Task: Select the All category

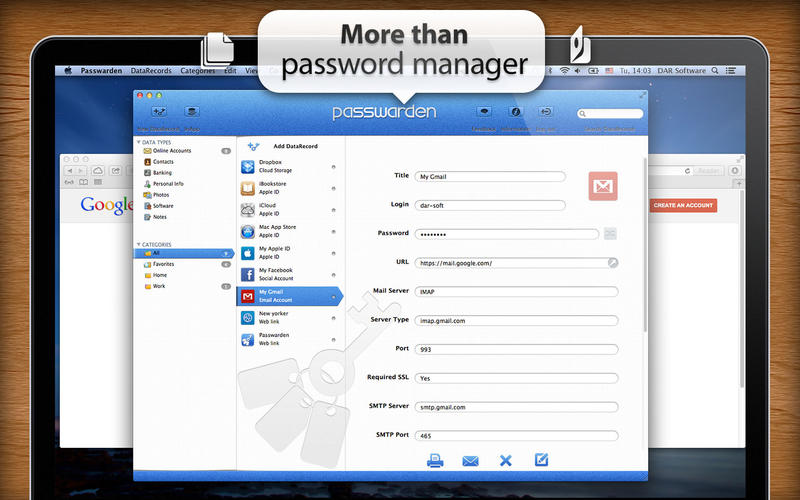Action: pyautogui.click(x=184, y=253)
